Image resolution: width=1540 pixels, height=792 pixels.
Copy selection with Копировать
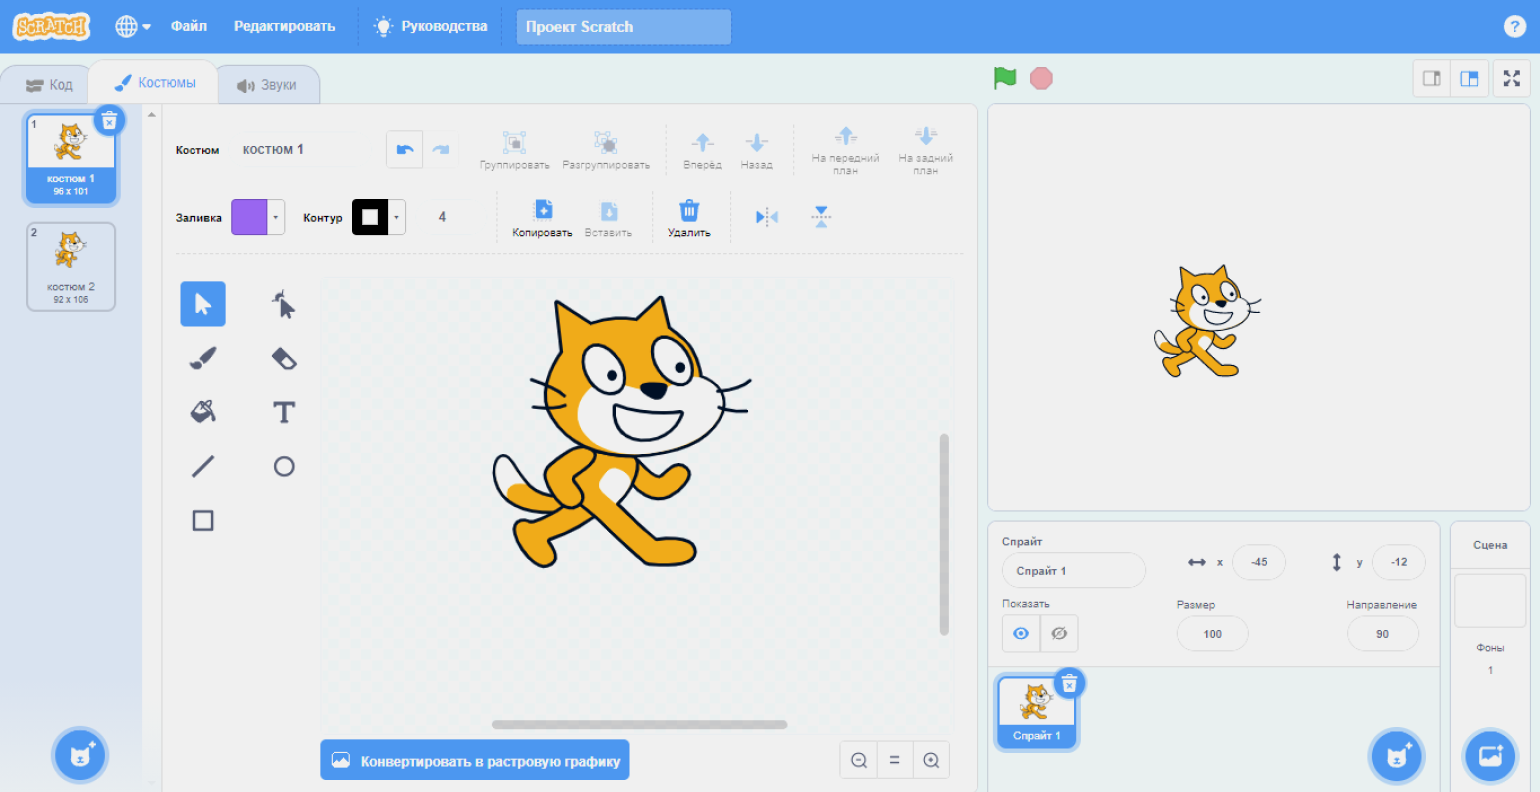543,218
